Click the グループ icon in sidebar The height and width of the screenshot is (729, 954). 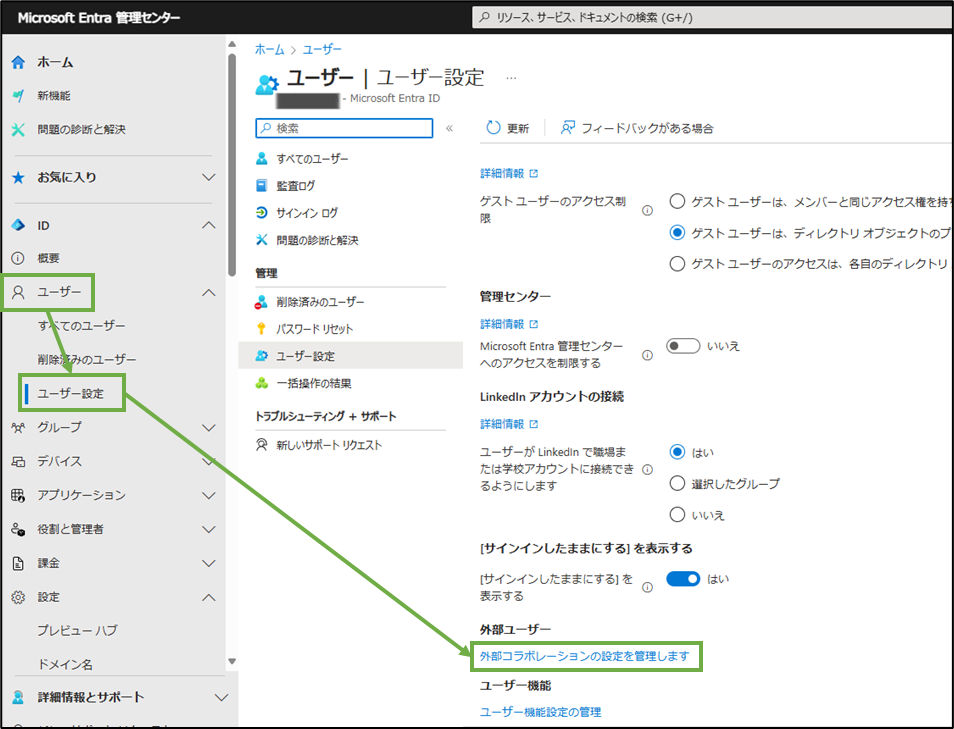(x=18, y=428)
